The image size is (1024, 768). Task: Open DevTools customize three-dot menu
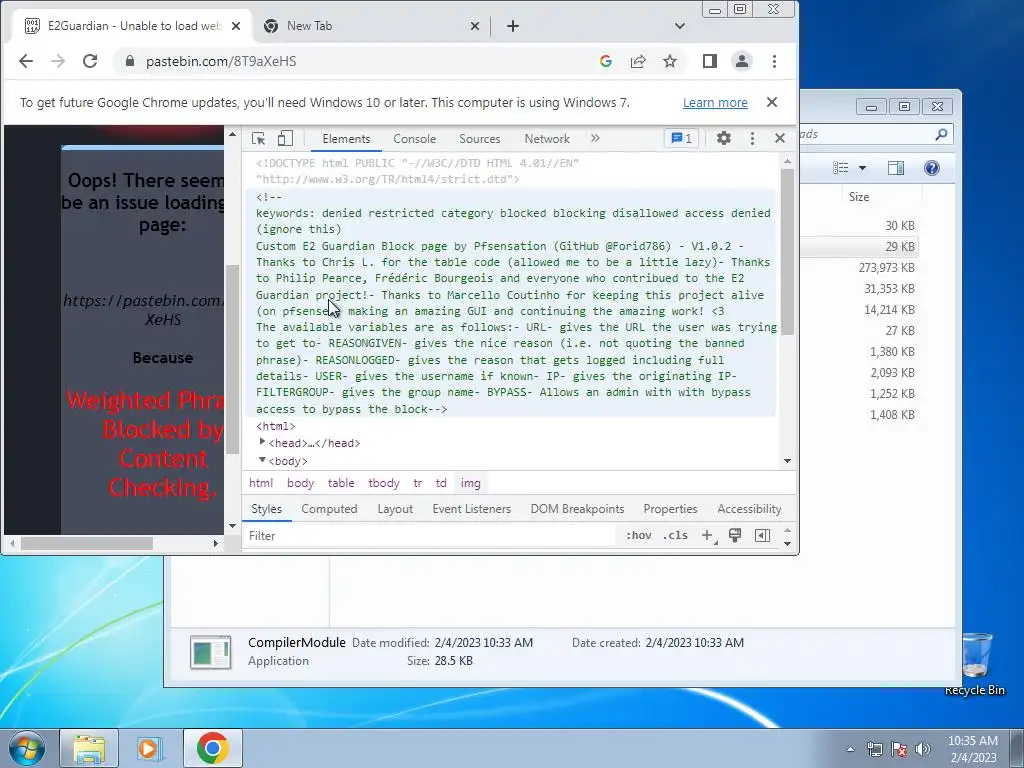coord(752,138)
